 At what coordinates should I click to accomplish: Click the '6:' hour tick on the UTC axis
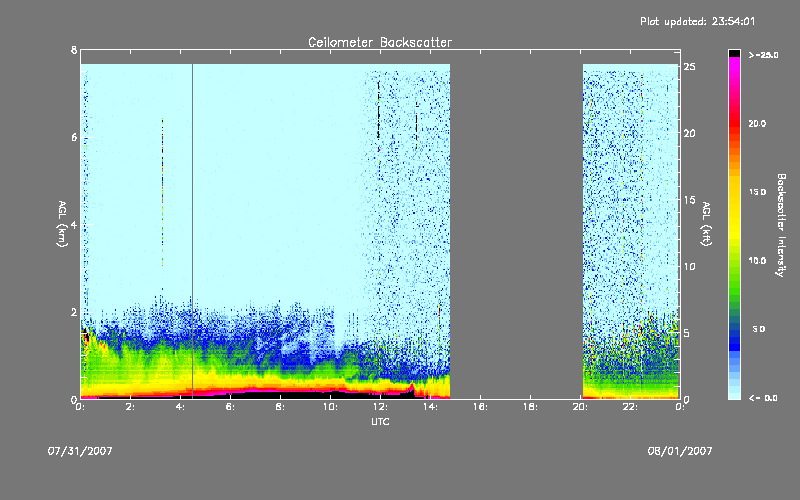230,407
